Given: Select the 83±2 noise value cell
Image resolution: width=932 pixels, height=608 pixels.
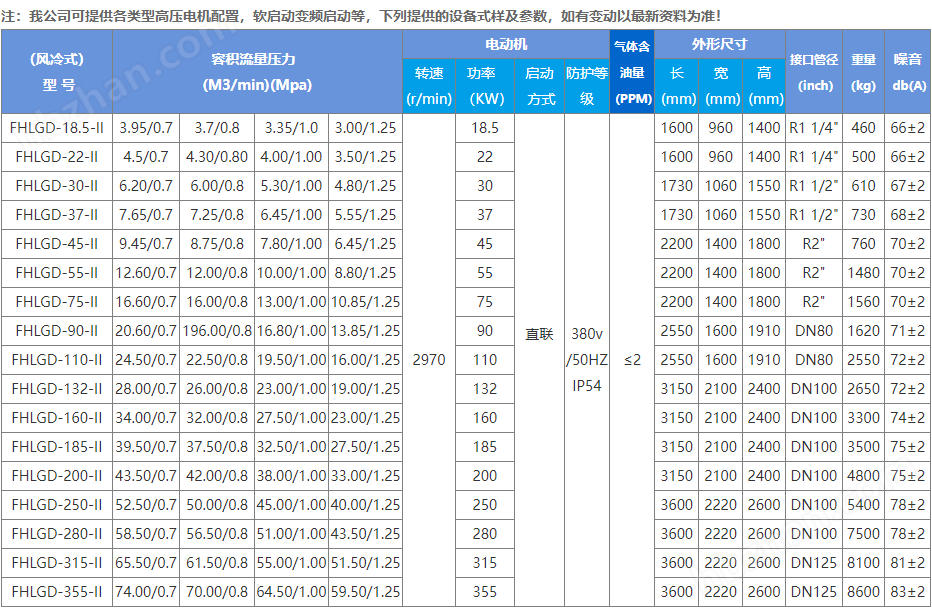Looking at the screenshot, I should (x=908, y=592).
